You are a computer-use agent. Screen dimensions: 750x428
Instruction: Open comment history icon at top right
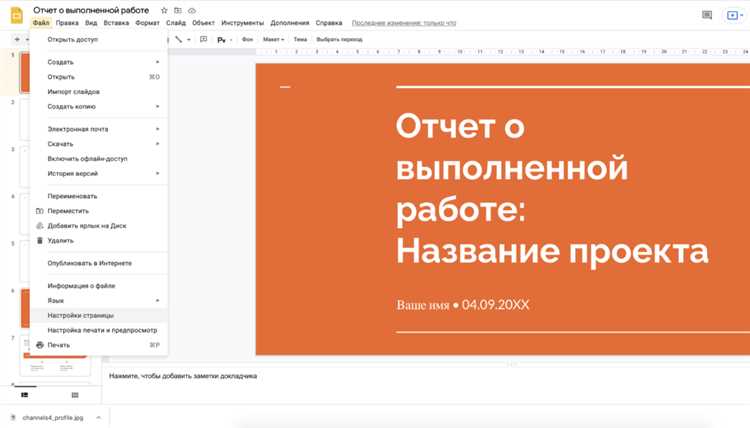(x=707, y=15)
